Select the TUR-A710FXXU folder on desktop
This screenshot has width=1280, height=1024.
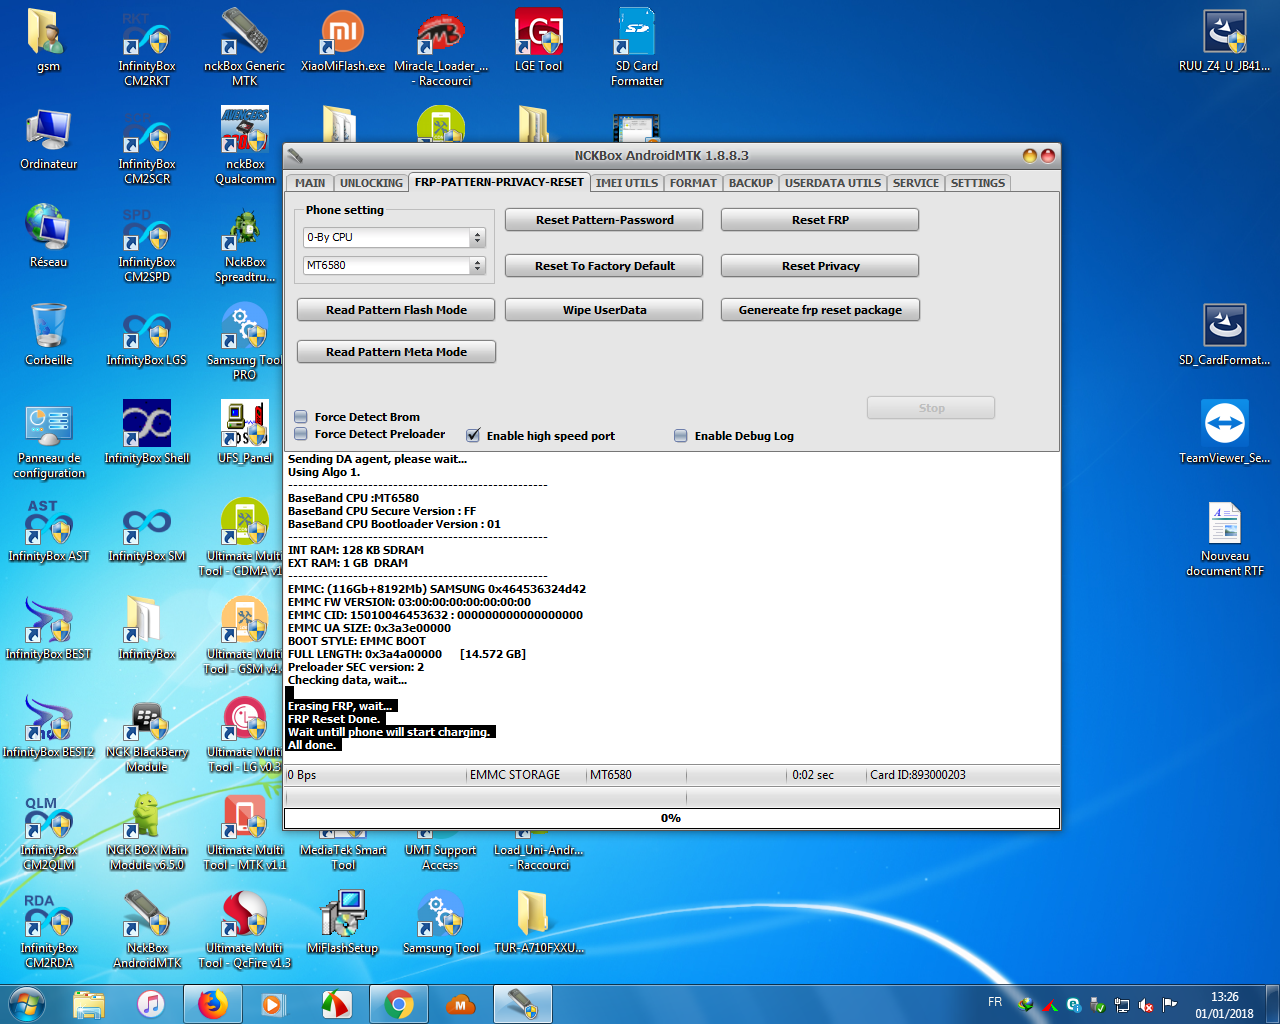click(x=539, y=923)
